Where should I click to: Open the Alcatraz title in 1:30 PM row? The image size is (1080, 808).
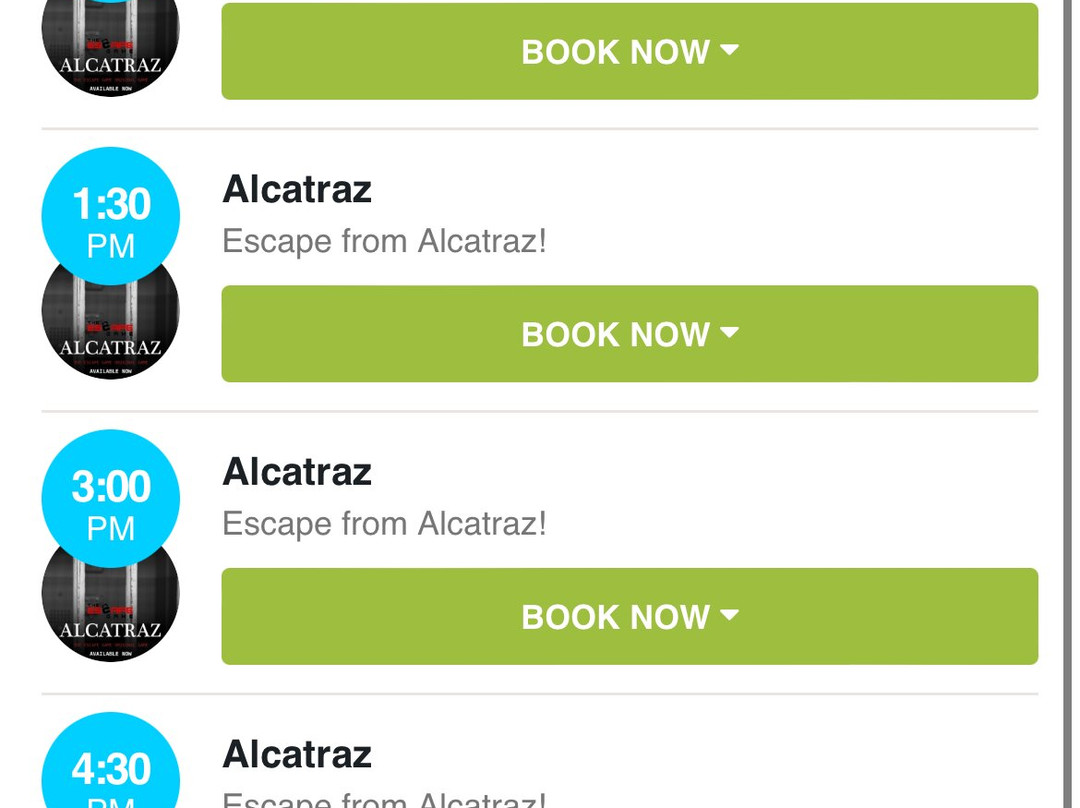[x=297, y=189]
